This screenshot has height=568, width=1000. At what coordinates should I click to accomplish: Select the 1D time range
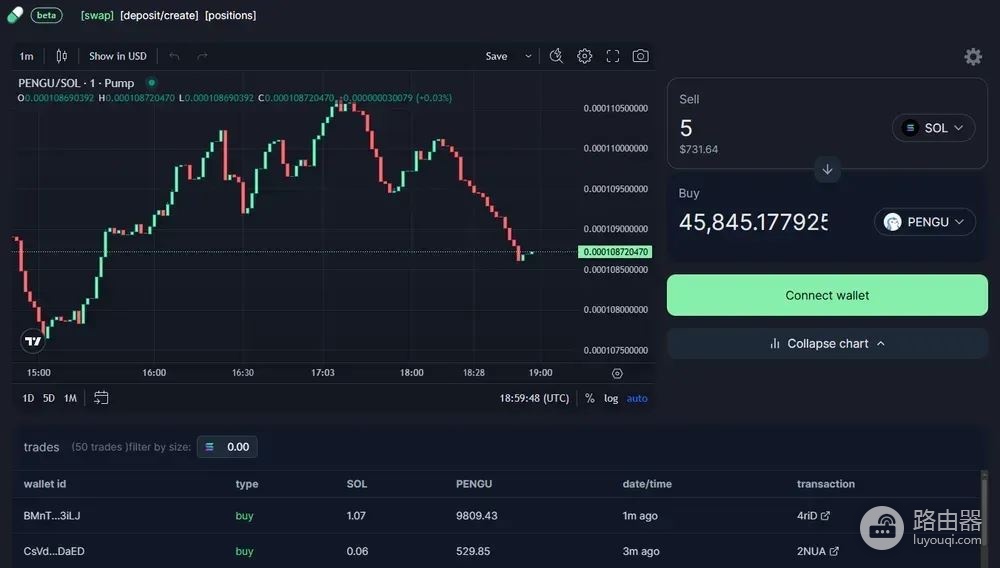(x=28, y=398)
